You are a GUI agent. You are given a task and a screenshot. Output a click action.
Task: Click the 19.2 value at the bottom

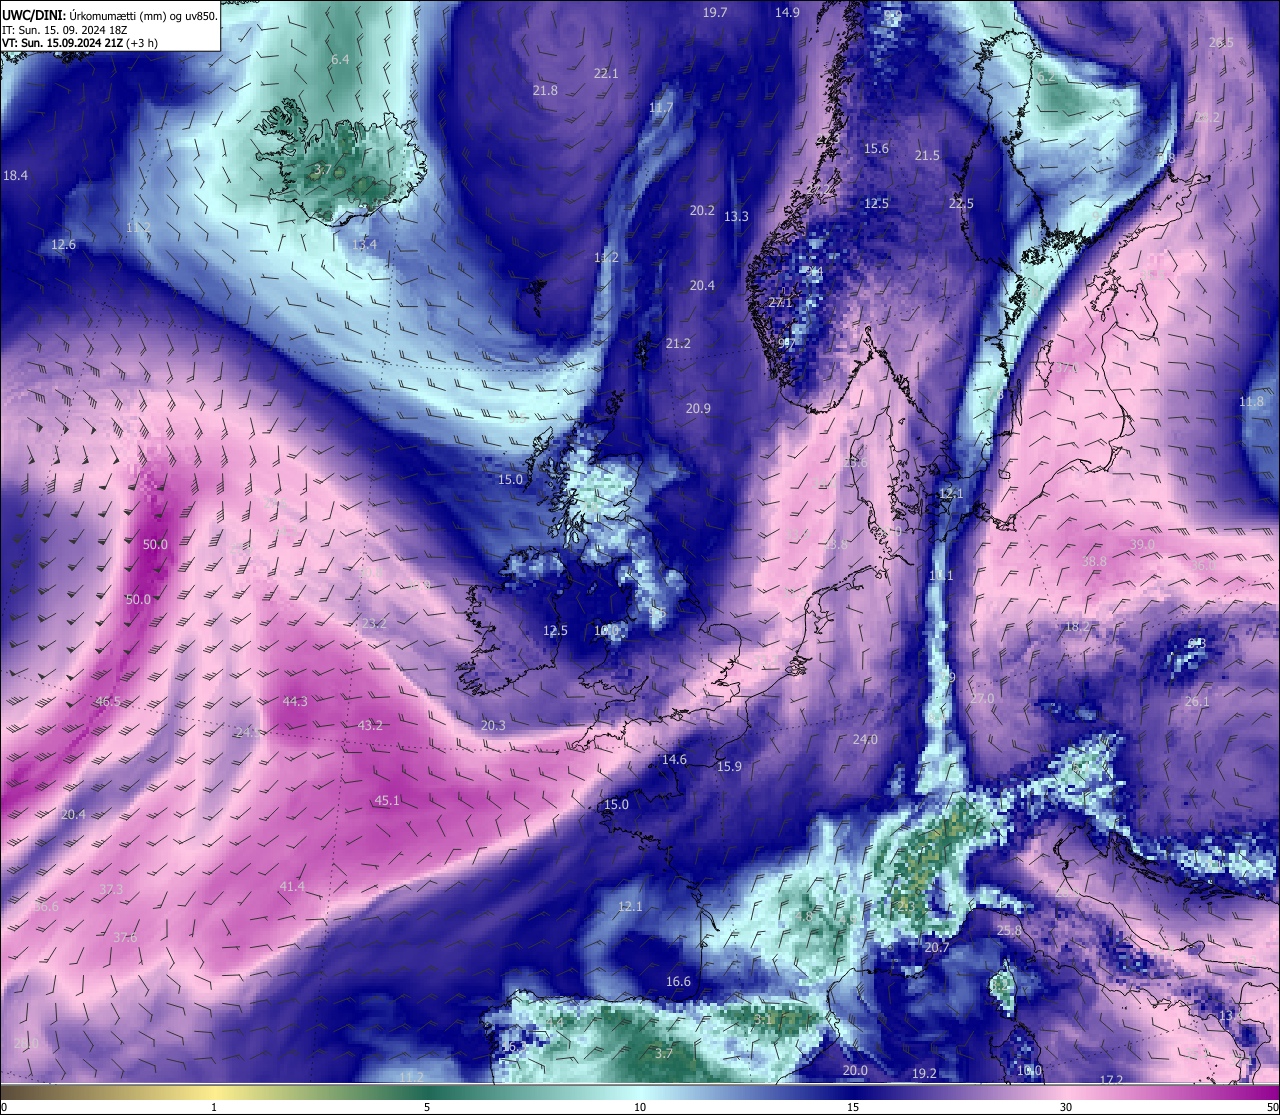click(924, 1073)
